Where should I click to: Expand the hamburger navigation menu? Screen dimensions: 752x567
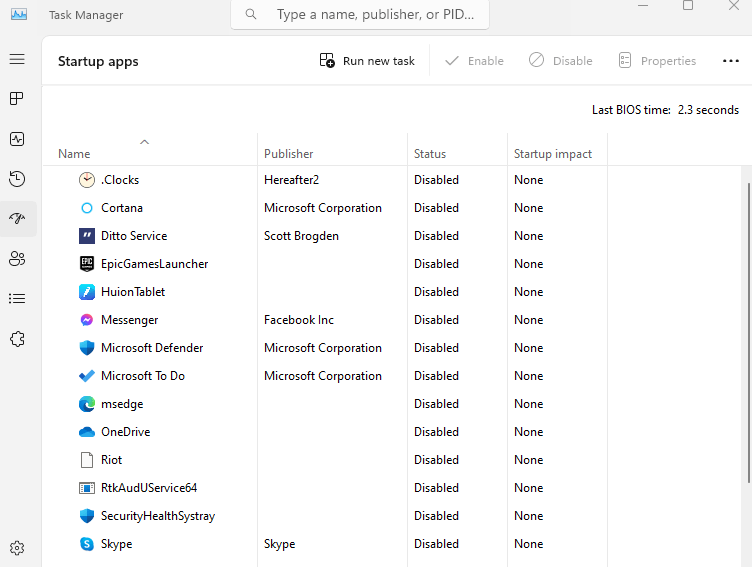(17, 59)
